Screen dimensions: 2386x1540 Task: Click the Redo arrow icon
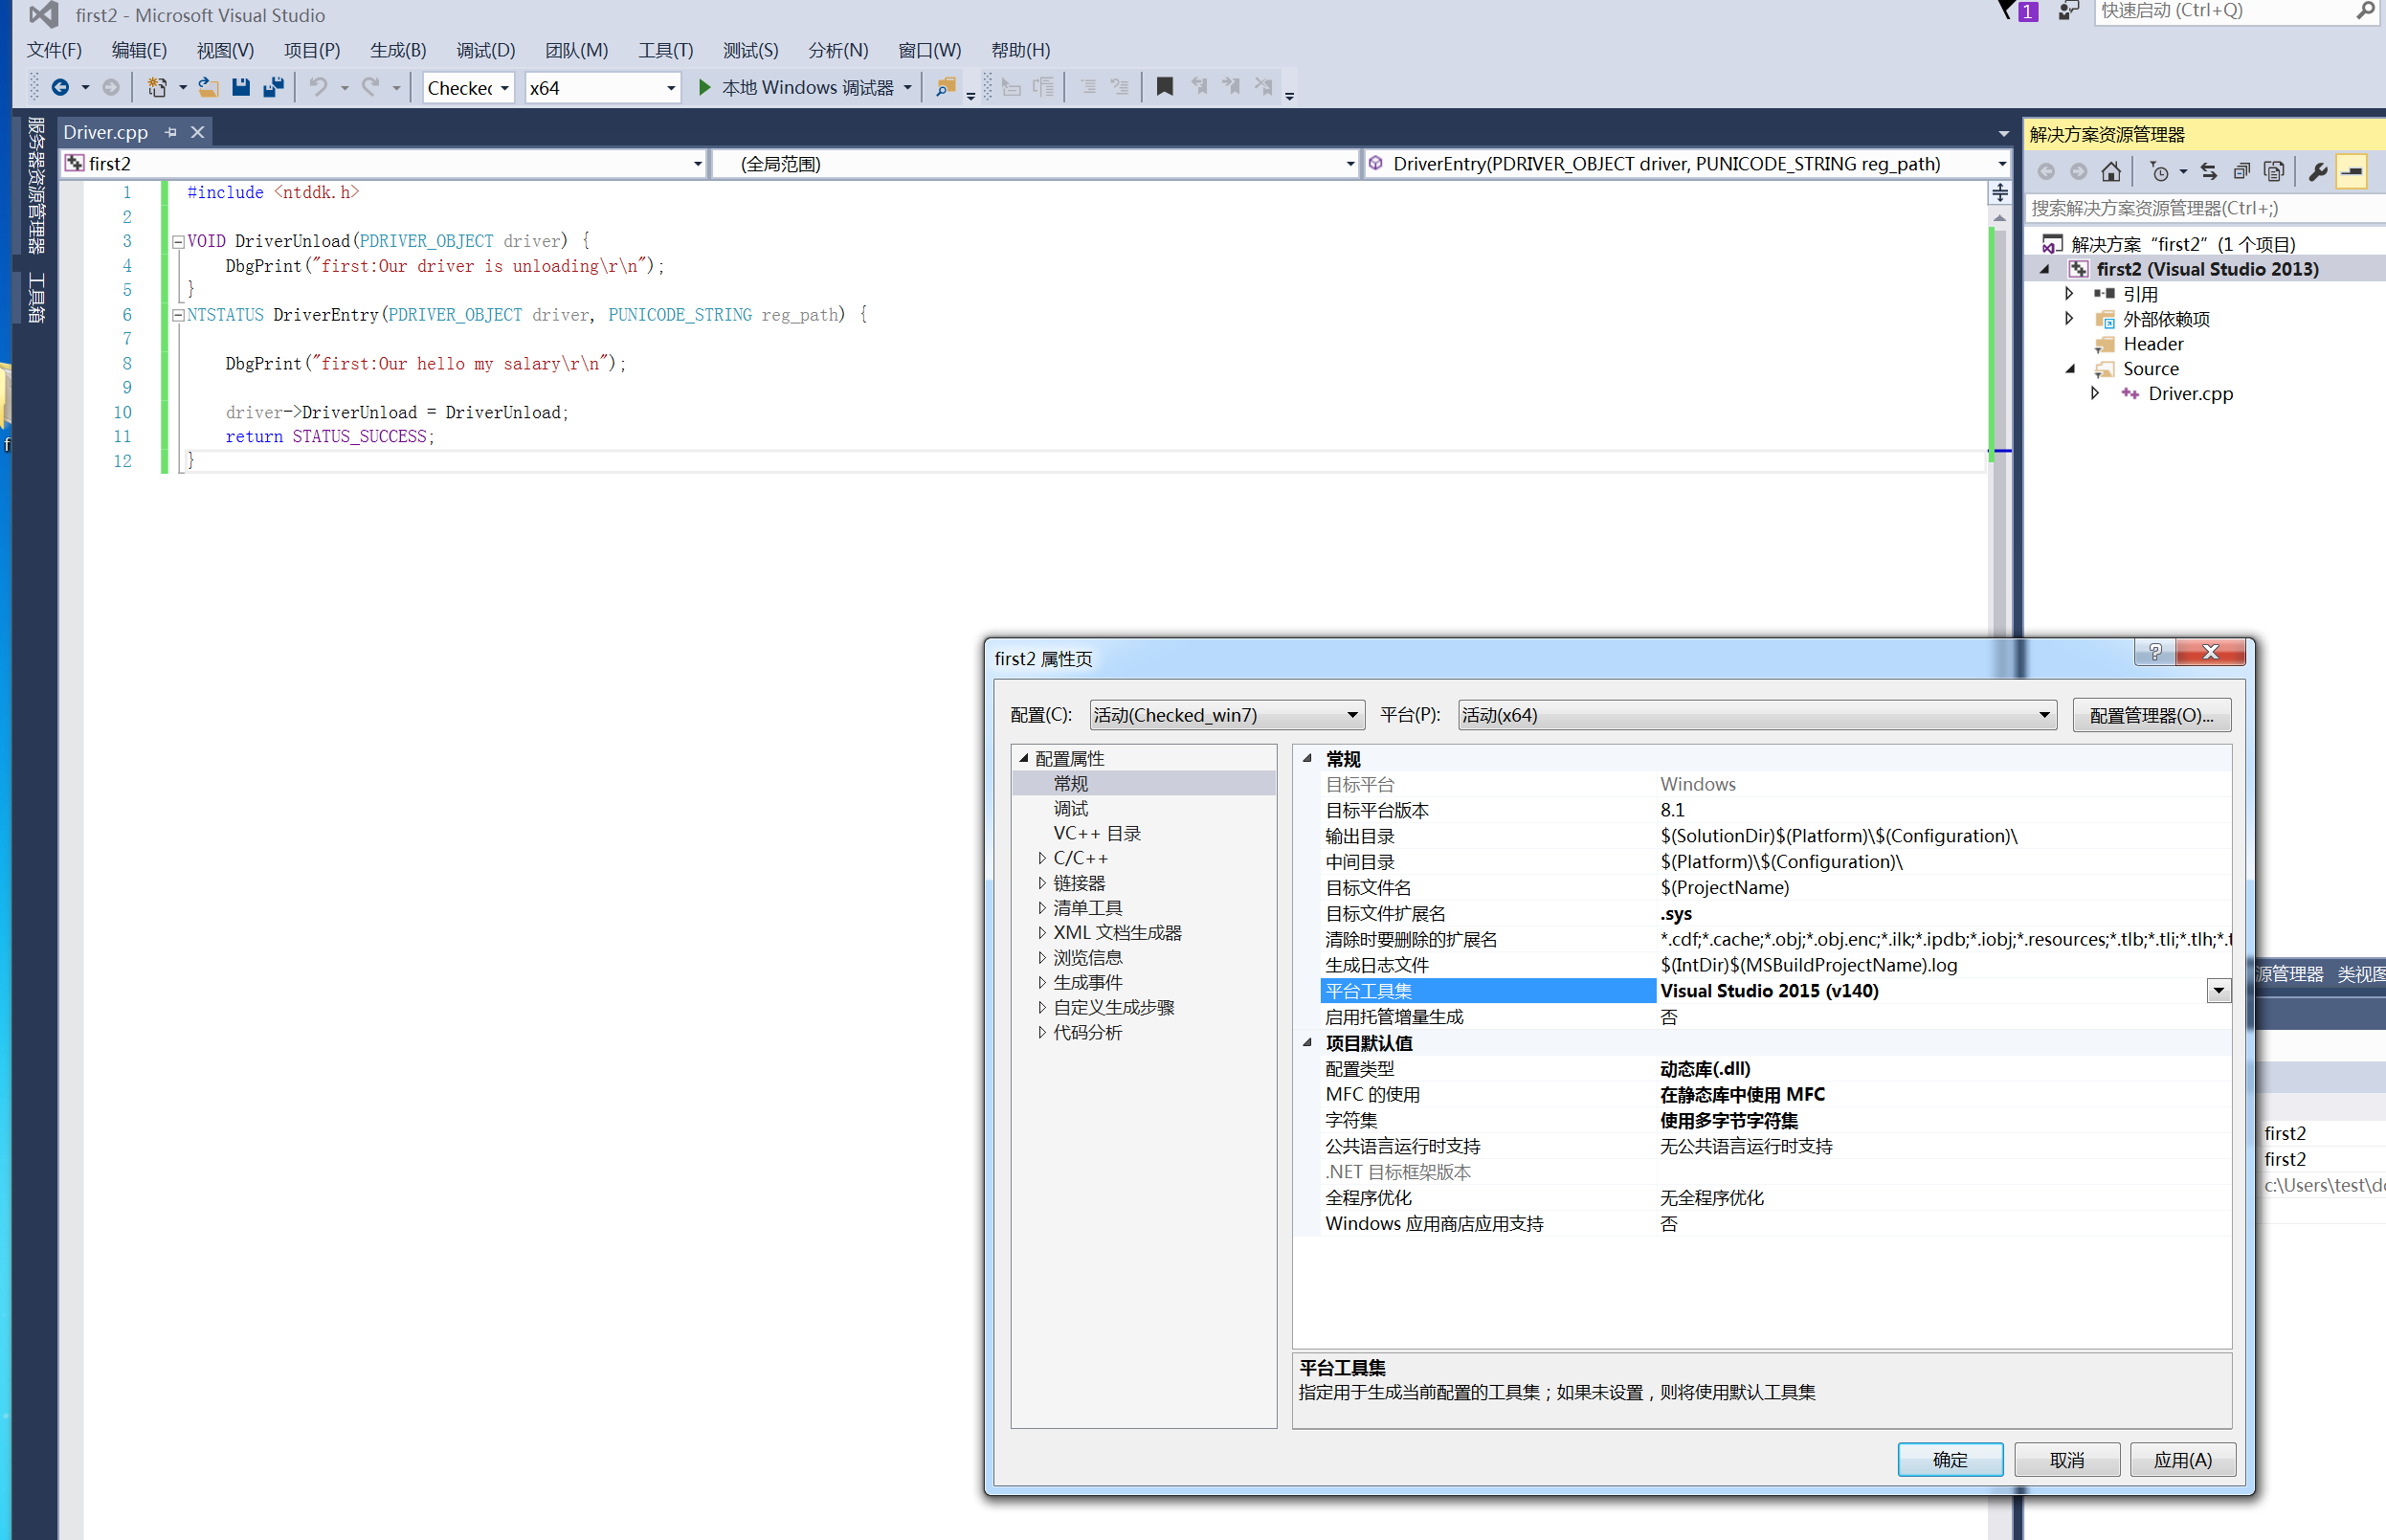point(371,87)
